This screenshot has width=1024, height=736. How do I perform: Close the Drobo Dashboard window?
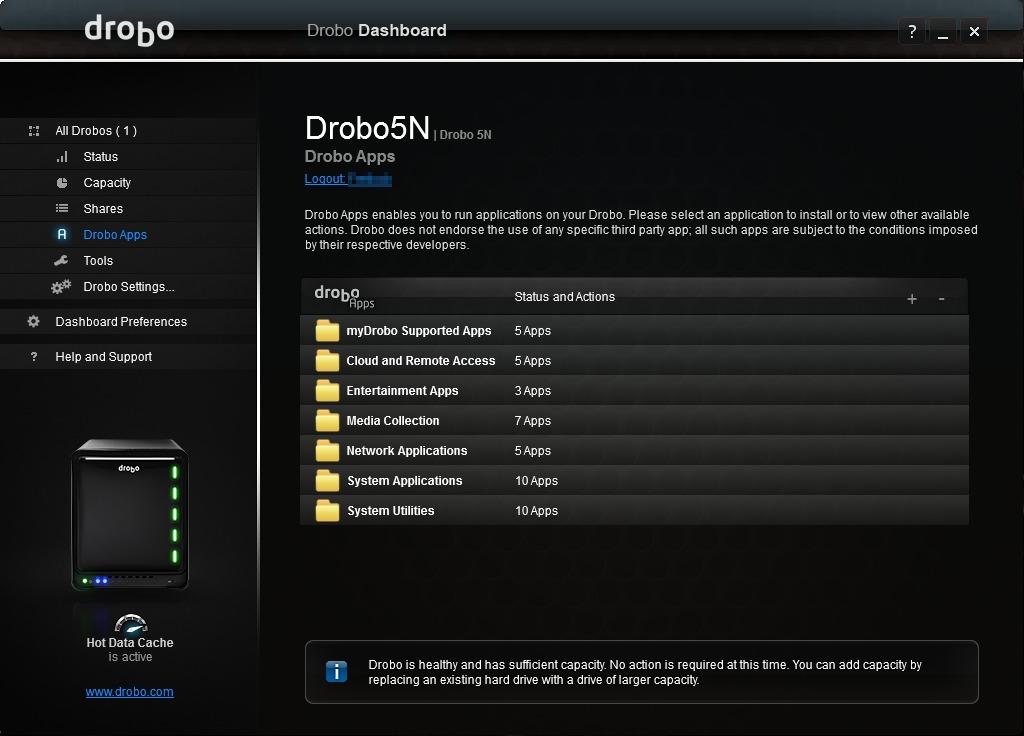(974, 31)
